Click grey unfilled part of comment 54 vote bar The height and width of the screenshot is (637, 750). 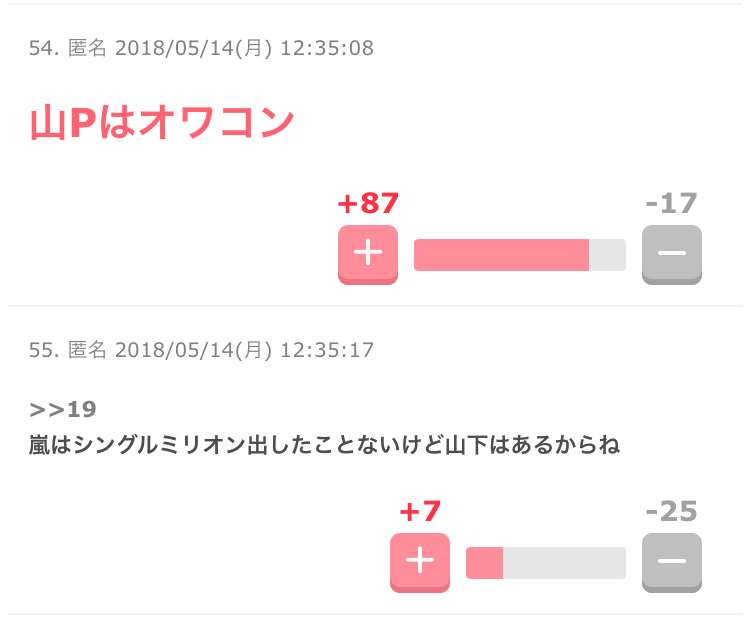click(x=607, y=255)
